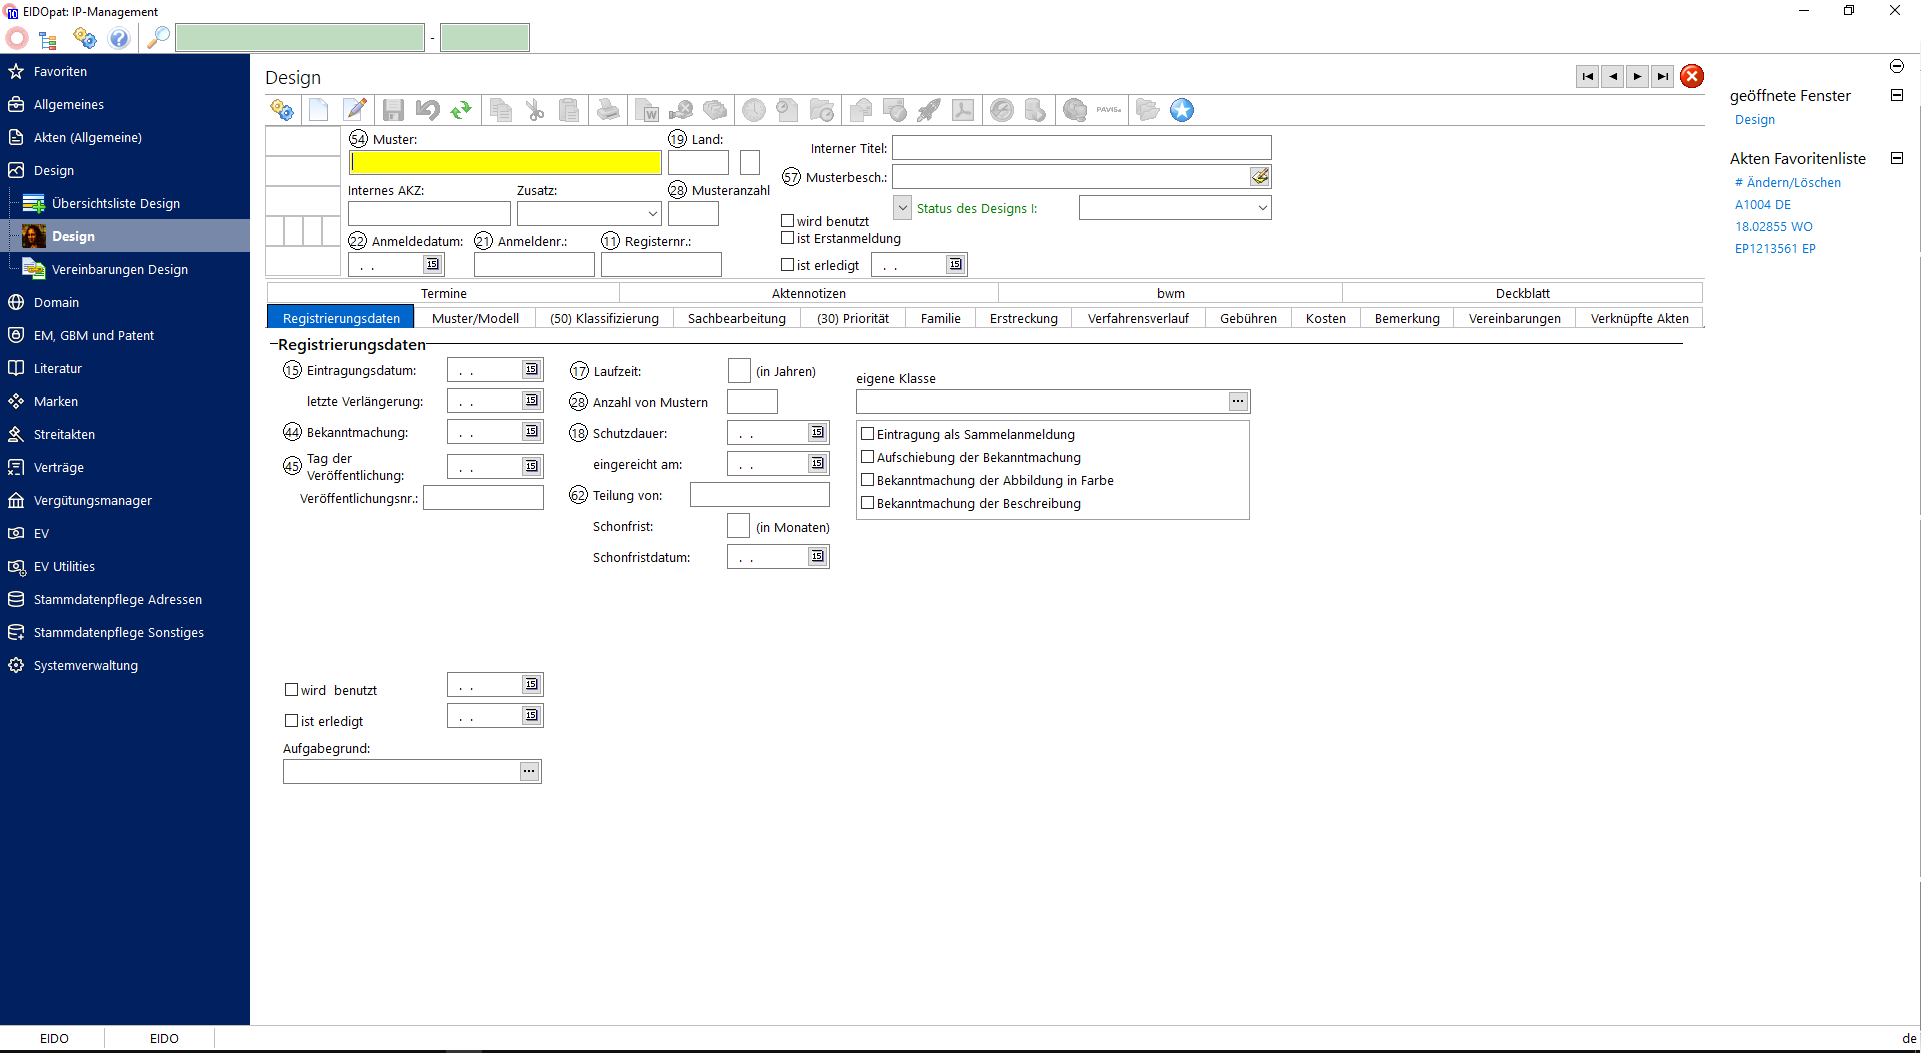
Task: Click the eigene Klasse browse button
Action: [x=1238, y=401]
